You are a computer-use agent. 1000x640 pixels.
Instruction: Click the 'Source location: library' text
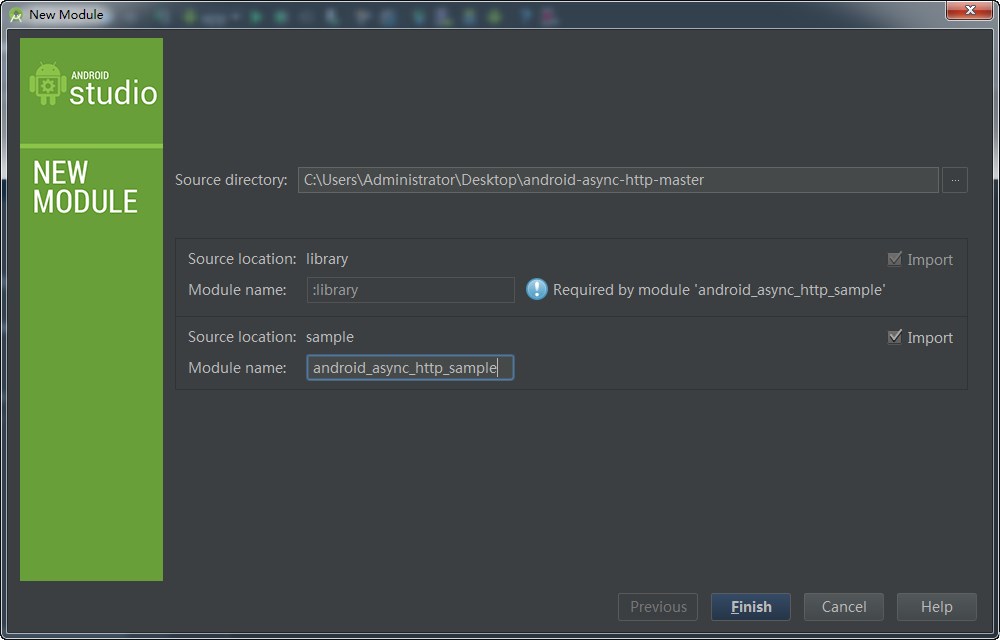268,259
